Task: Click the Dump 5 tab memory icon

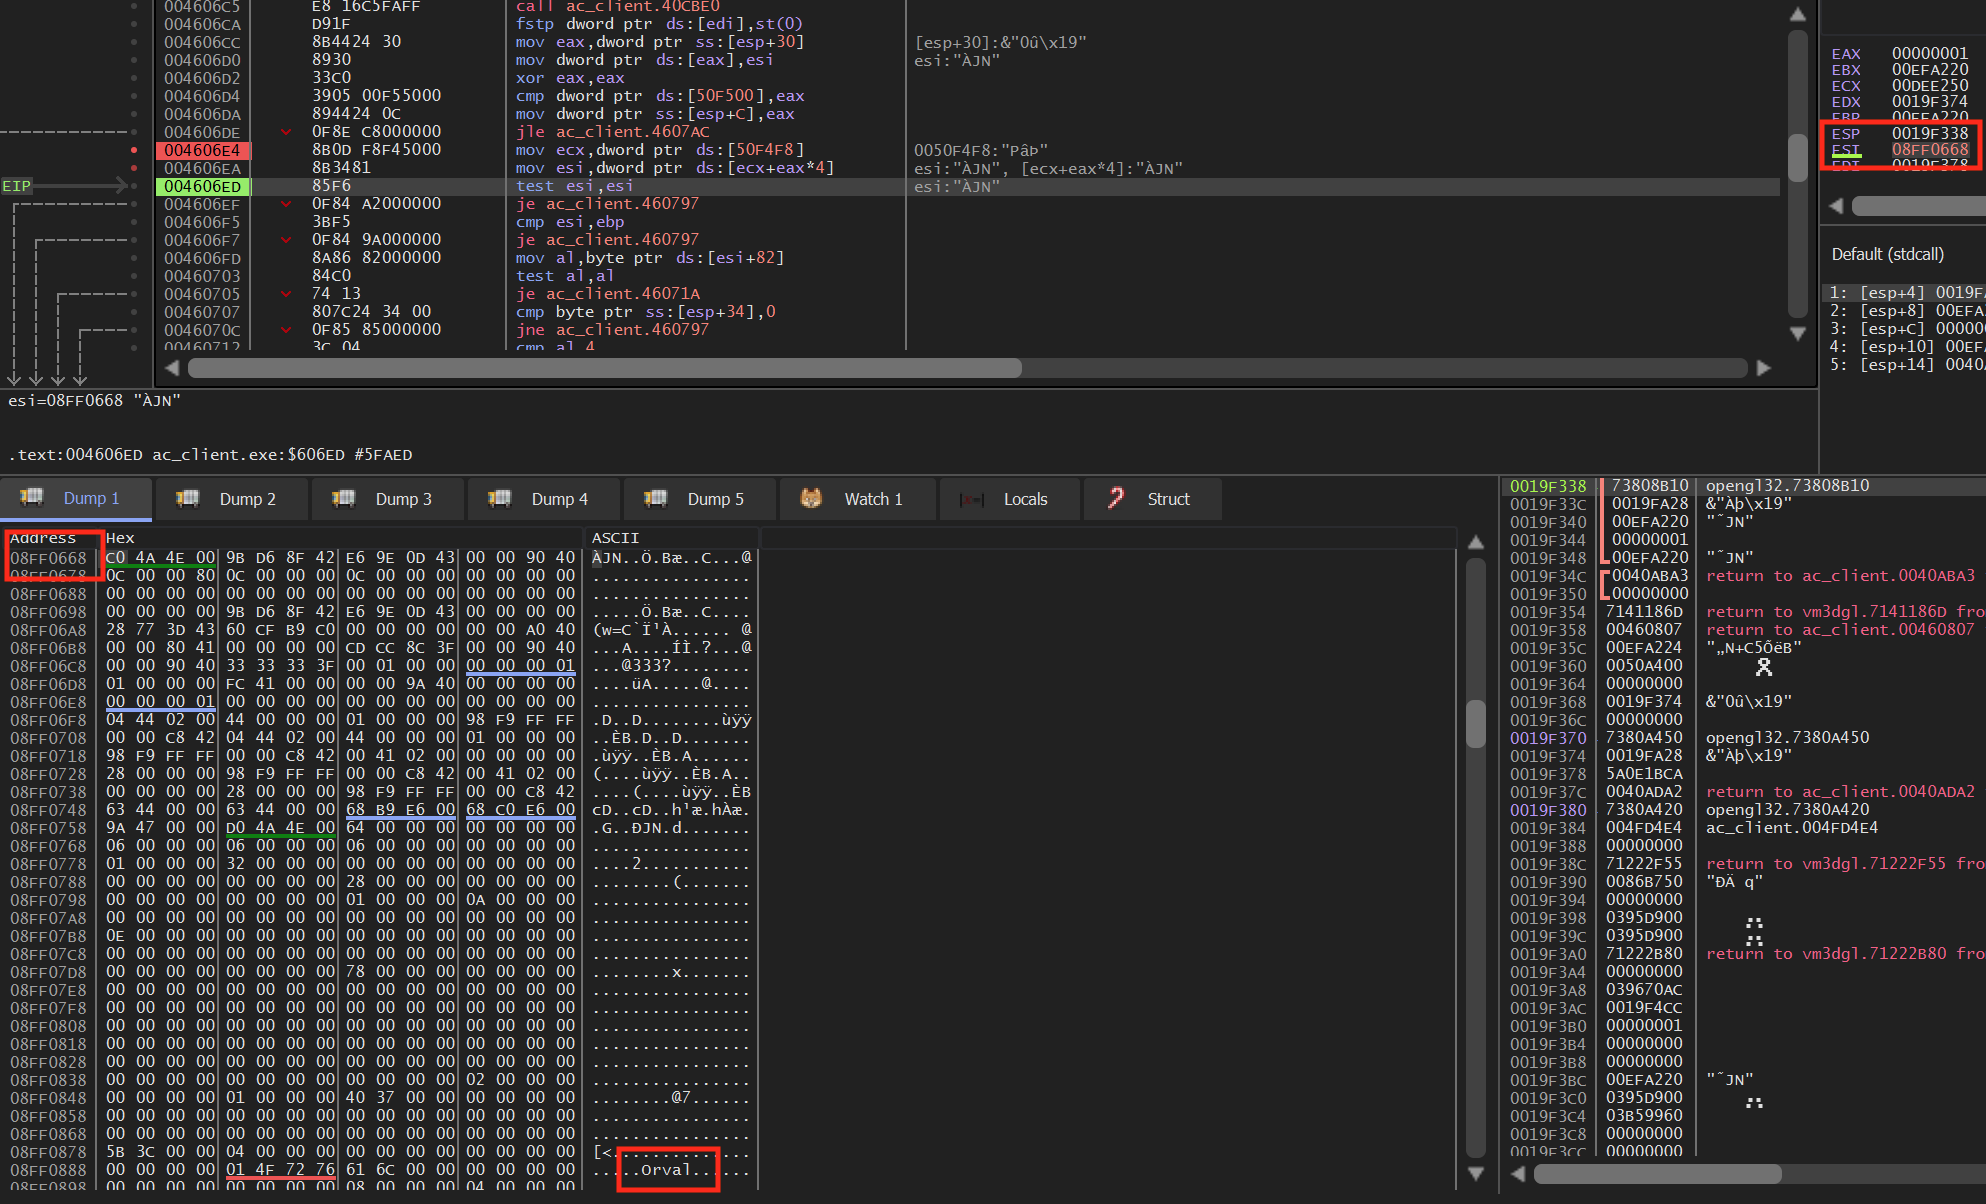Action: pyautogui.click(x=655, y=497)
